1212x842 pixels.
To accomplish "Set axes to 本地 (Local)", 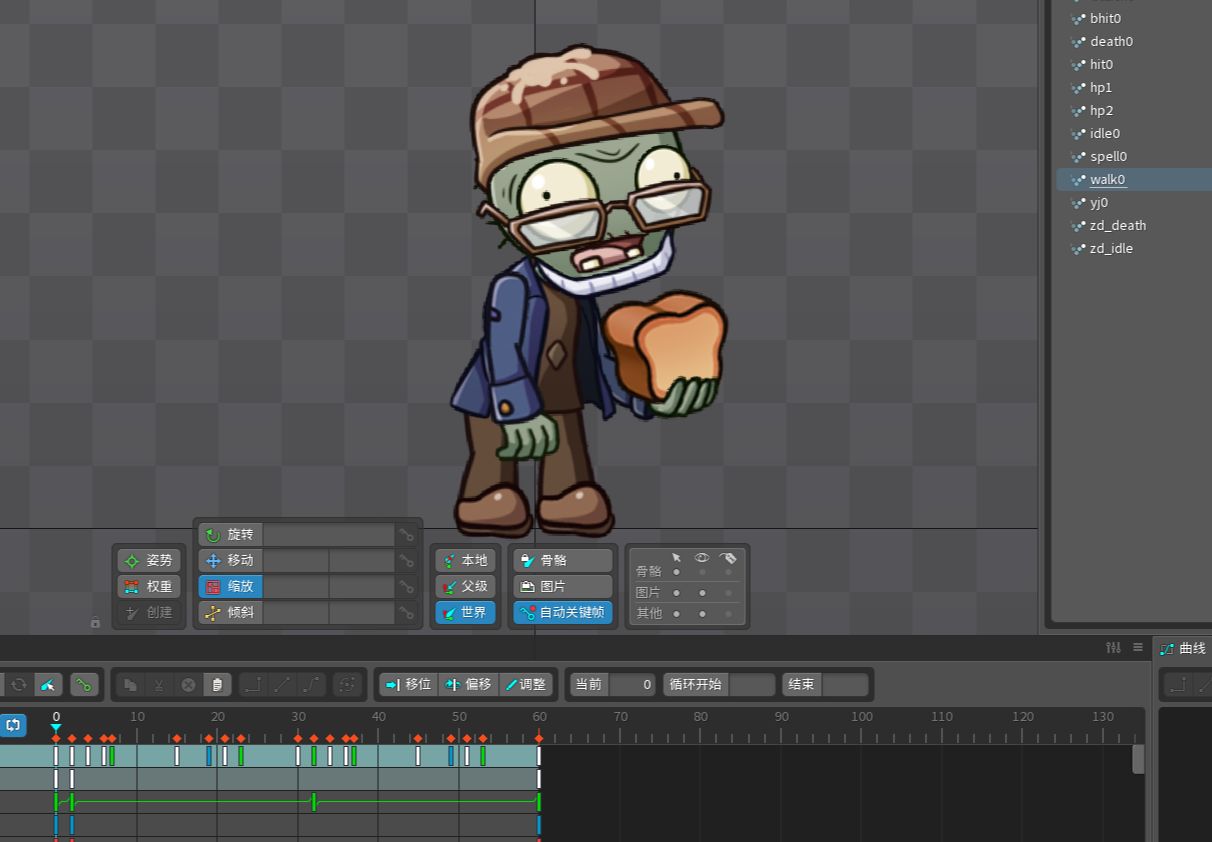I will pos(465,561).
